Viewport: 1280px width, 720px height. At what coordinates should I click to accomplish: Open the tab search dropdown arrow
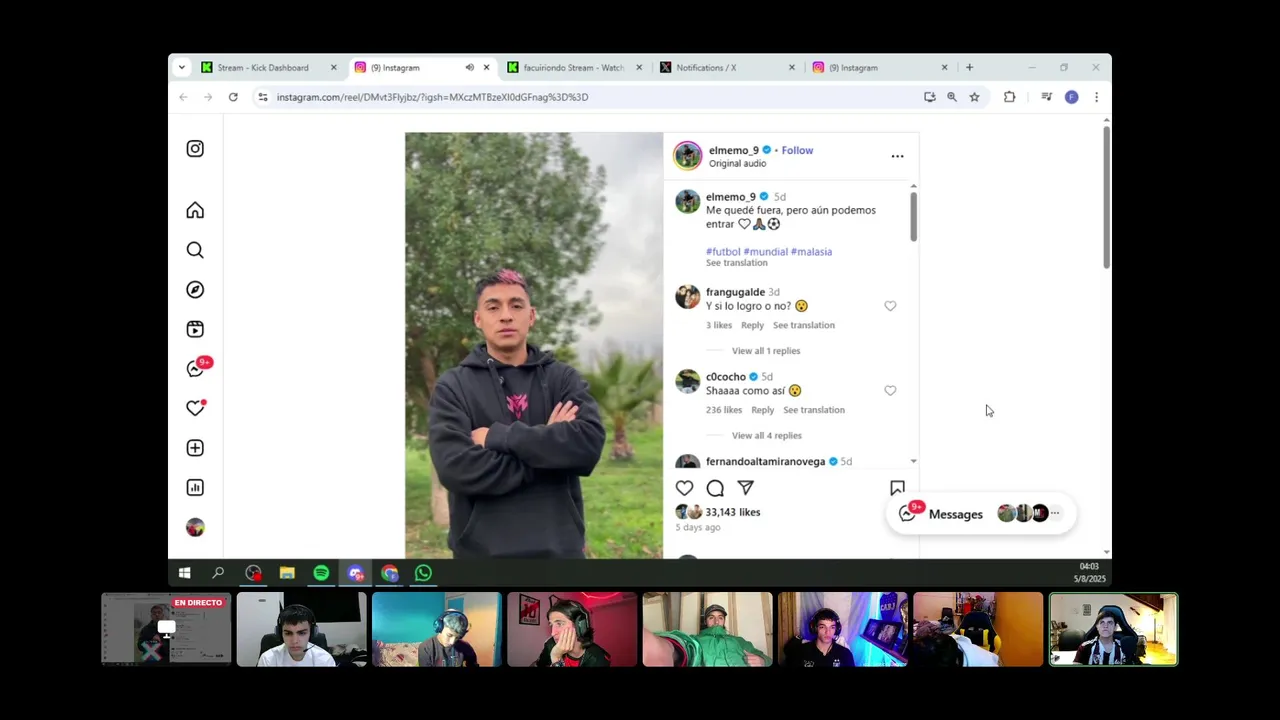181,67
